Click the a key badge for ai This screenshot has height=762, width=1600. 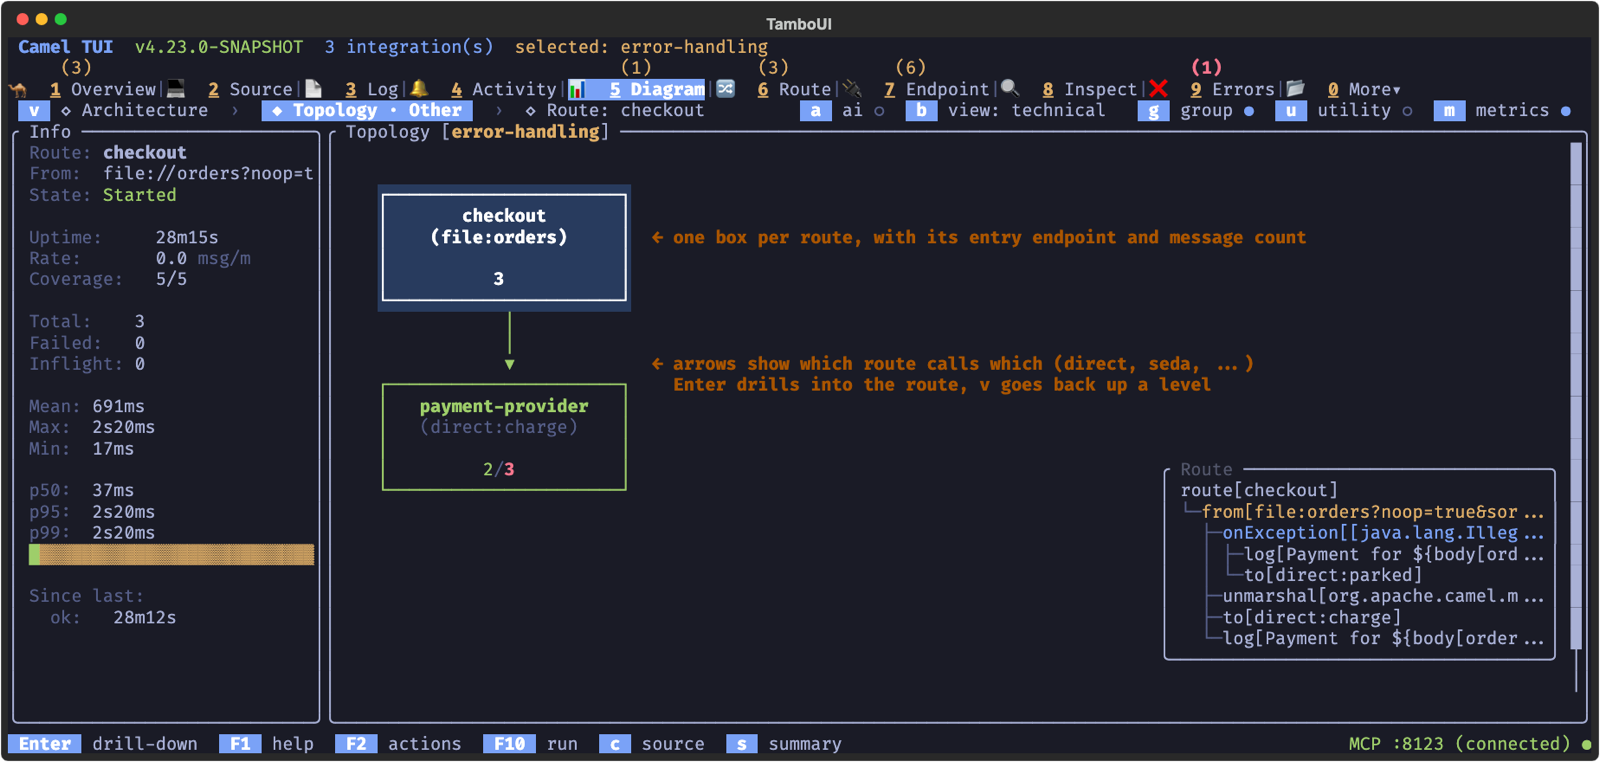tap(816, 110)
